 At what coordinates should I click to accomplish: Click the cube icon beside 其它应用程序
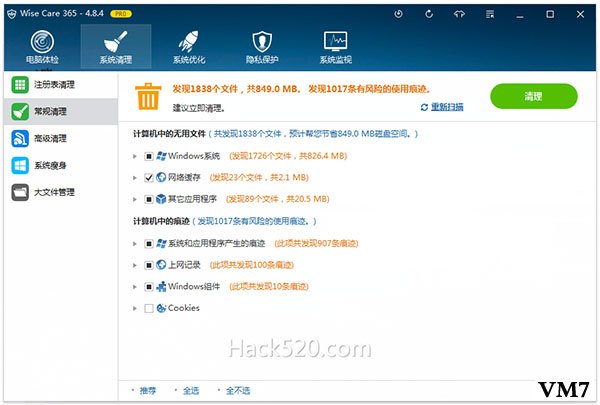(161, 199)
